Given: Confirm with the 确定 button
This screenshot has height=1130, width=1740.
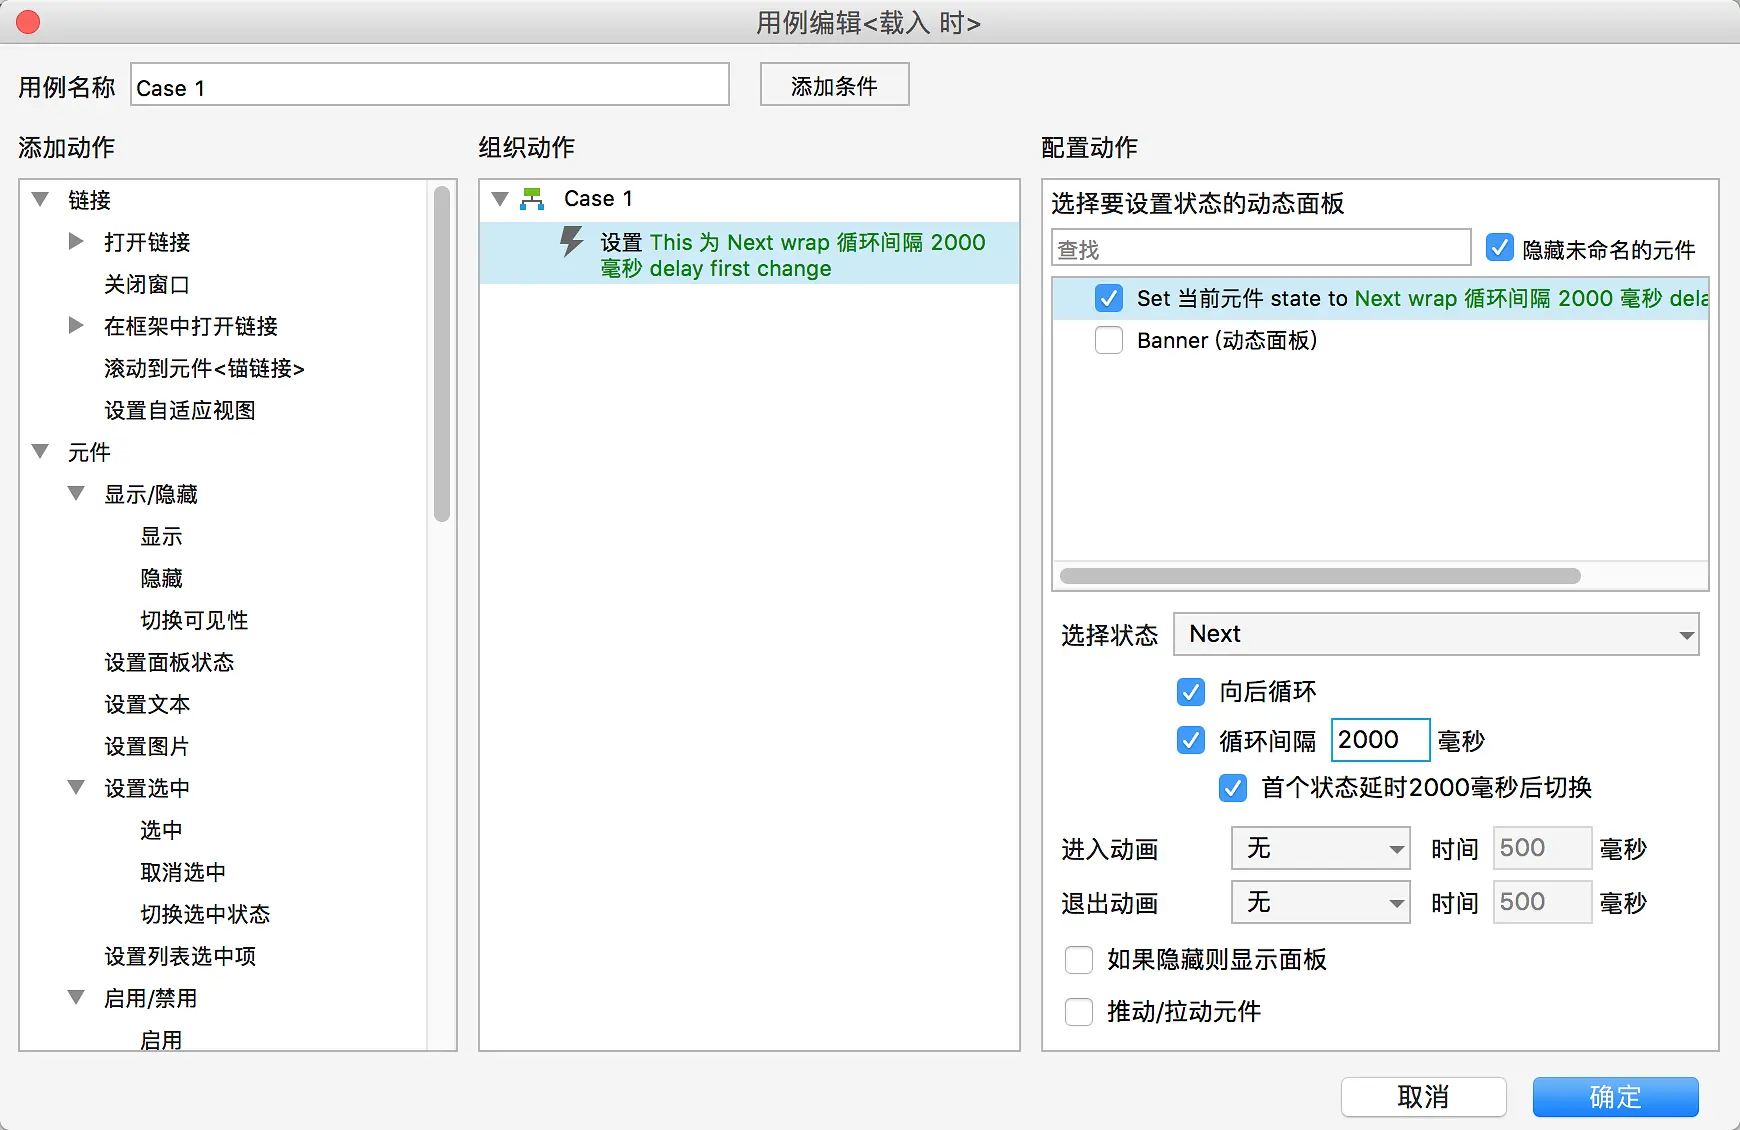Looking at the screenshot, I should click(1614, 1097).
